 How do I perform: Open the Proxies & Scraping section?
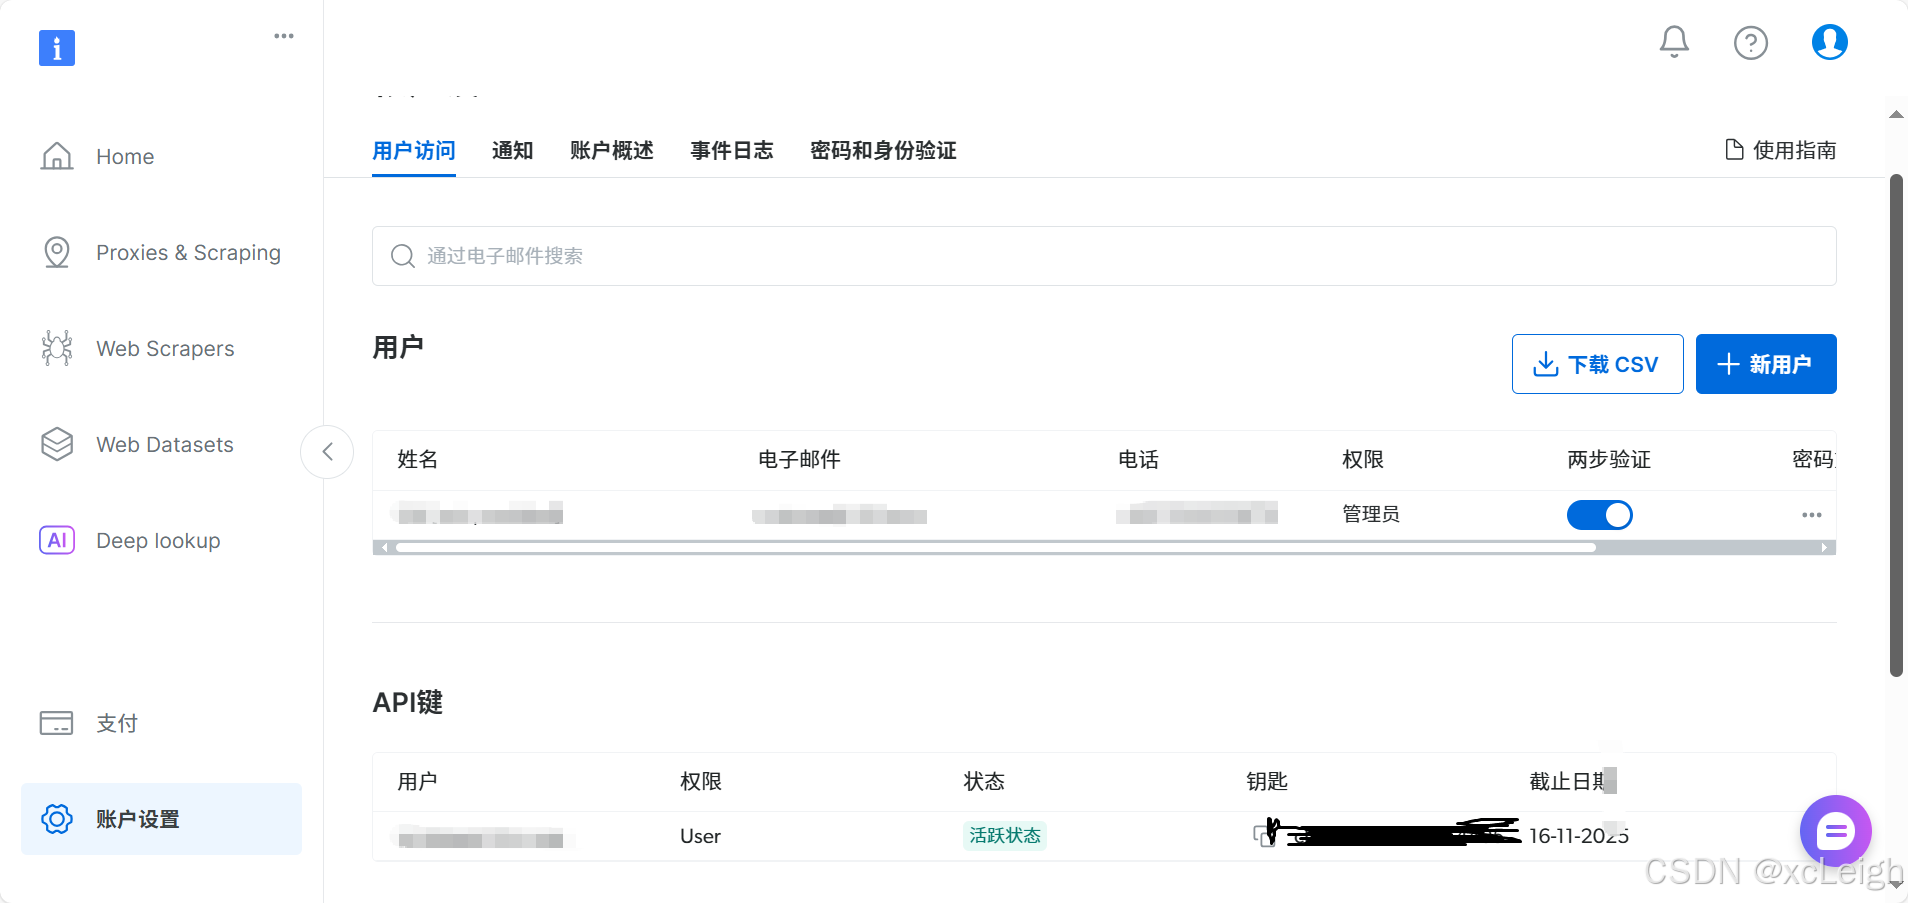click(x=57, y=252)
